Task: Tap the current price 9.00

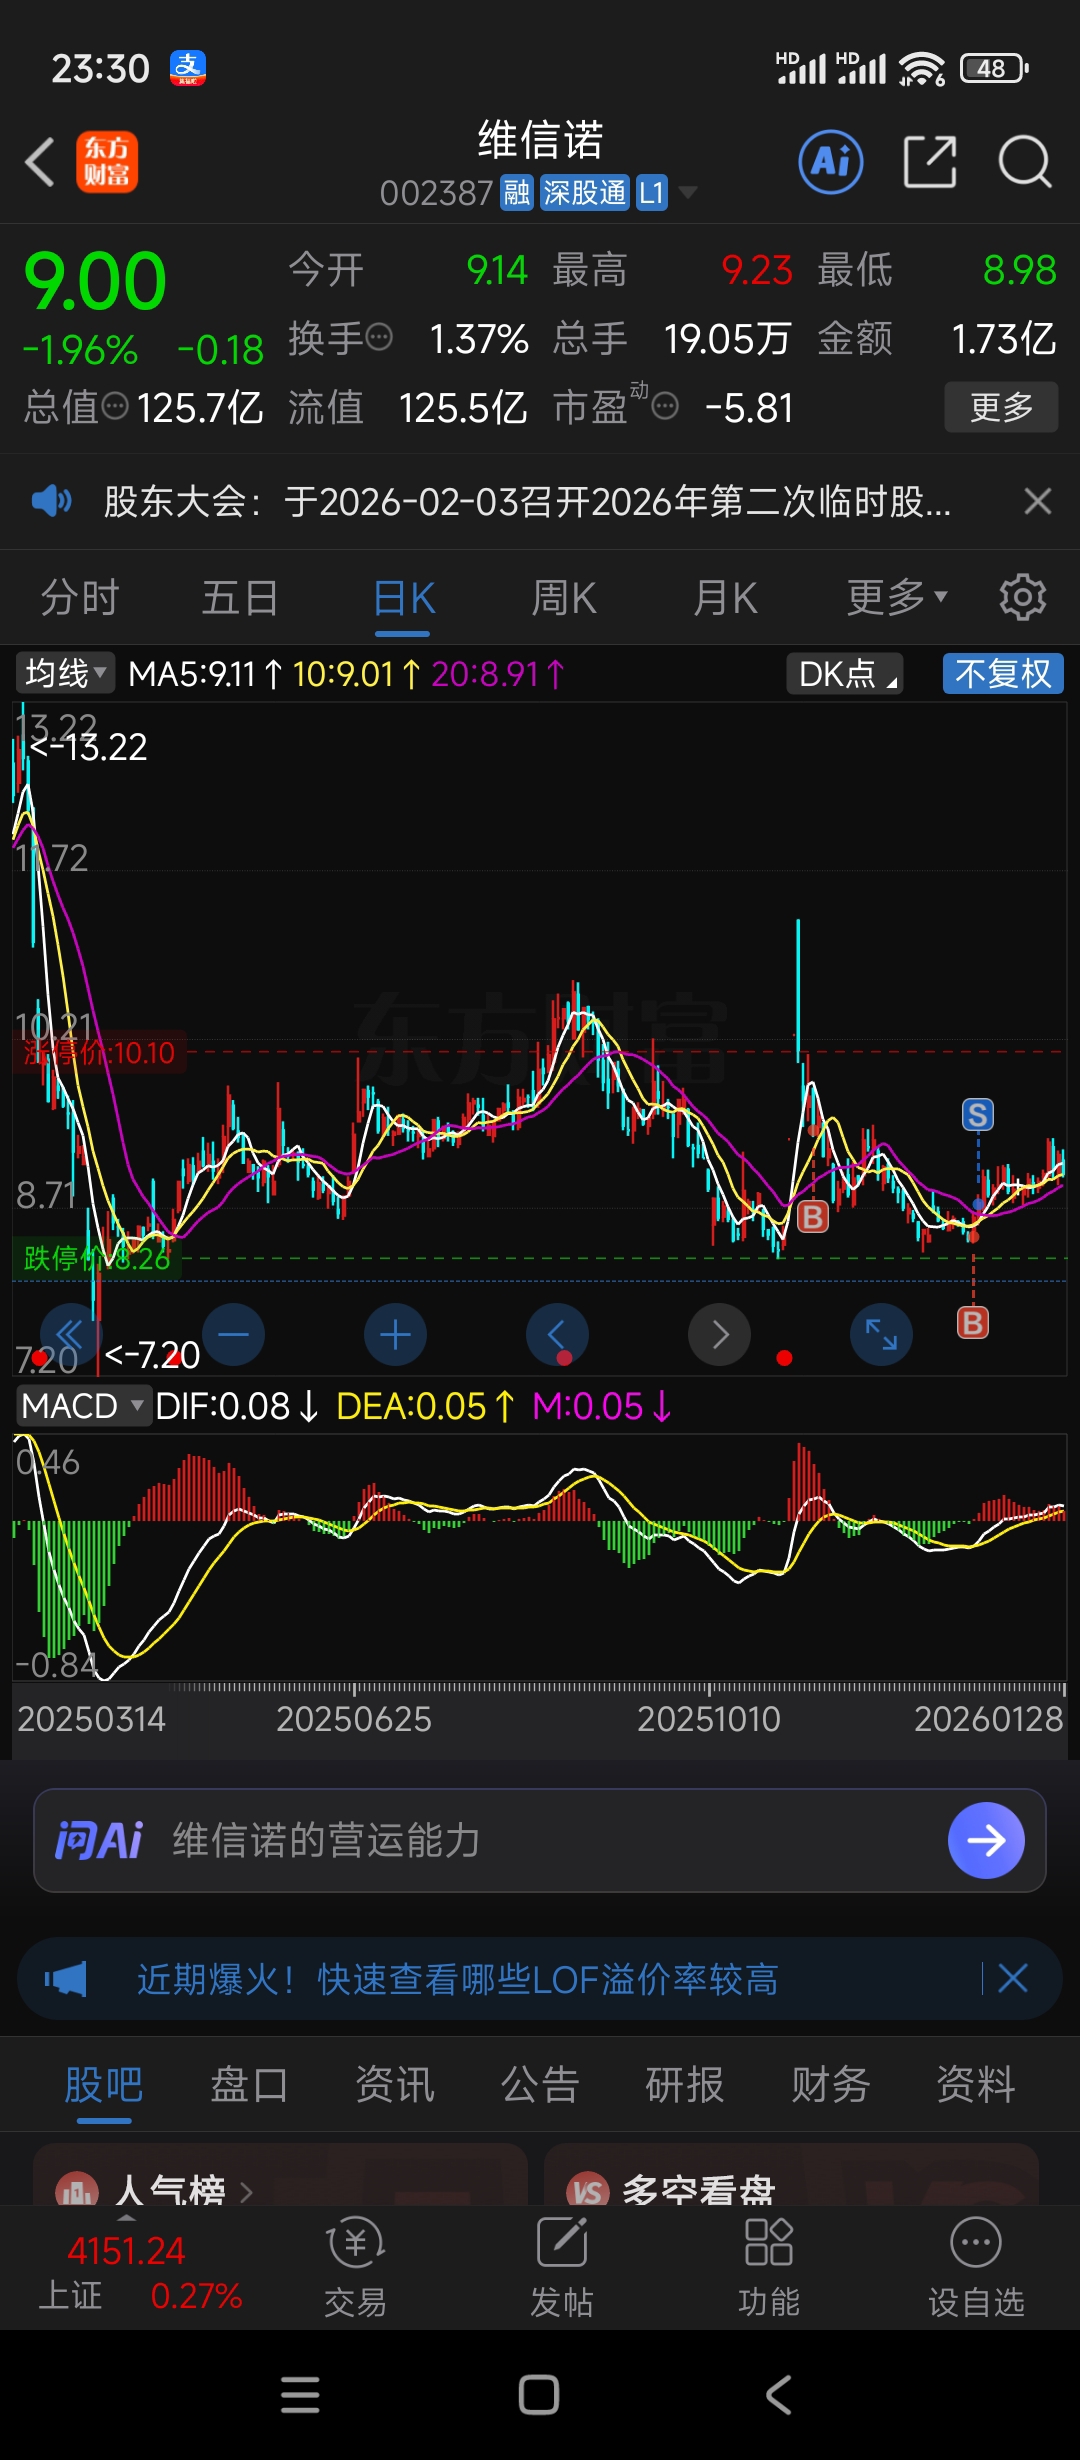Action: [x=95, y=281]
